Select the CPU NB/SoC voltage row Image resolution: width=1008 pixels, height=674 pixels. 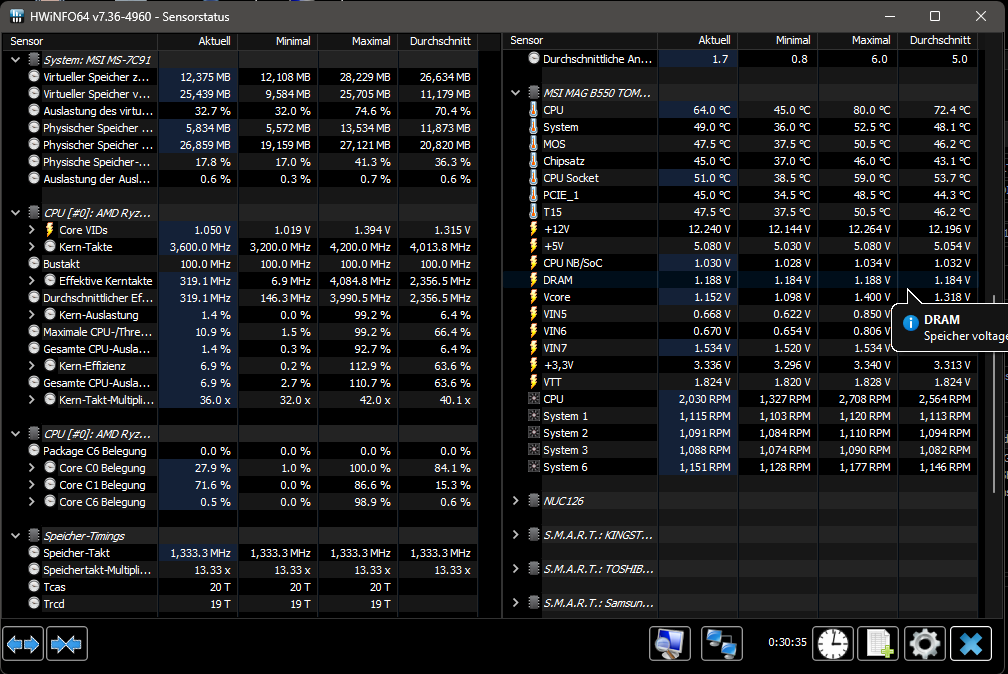741,262
